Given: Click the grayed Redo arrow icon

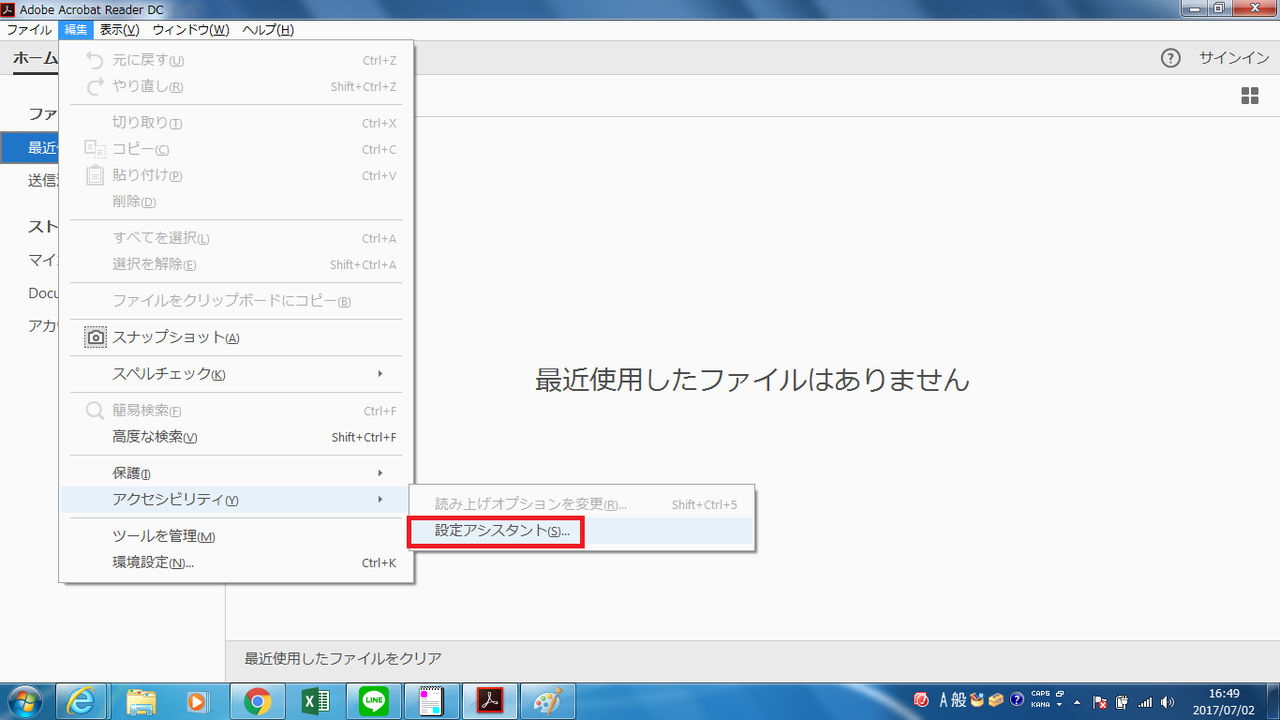Looking at the screenshot, I should 95,86.
